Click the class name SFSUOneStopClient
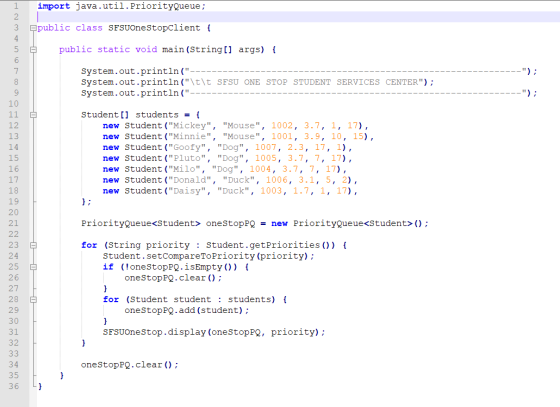Image resolution: width=560 pixels, height=407 pixels. pos(154,28)
